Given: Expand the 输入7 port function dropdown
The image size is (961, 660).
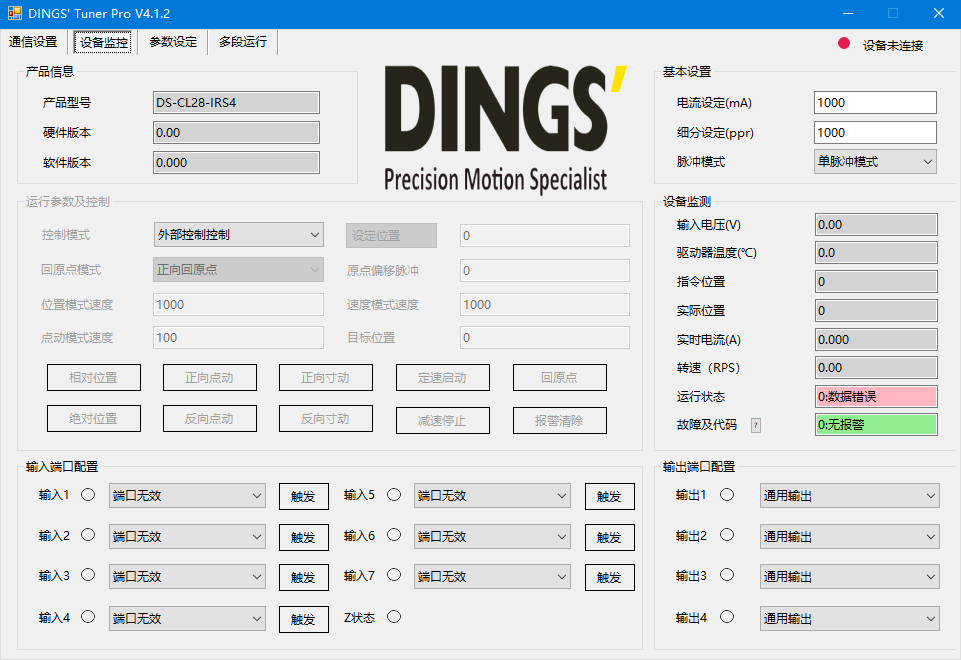Looking at the screenshot, I should point(492,577).
